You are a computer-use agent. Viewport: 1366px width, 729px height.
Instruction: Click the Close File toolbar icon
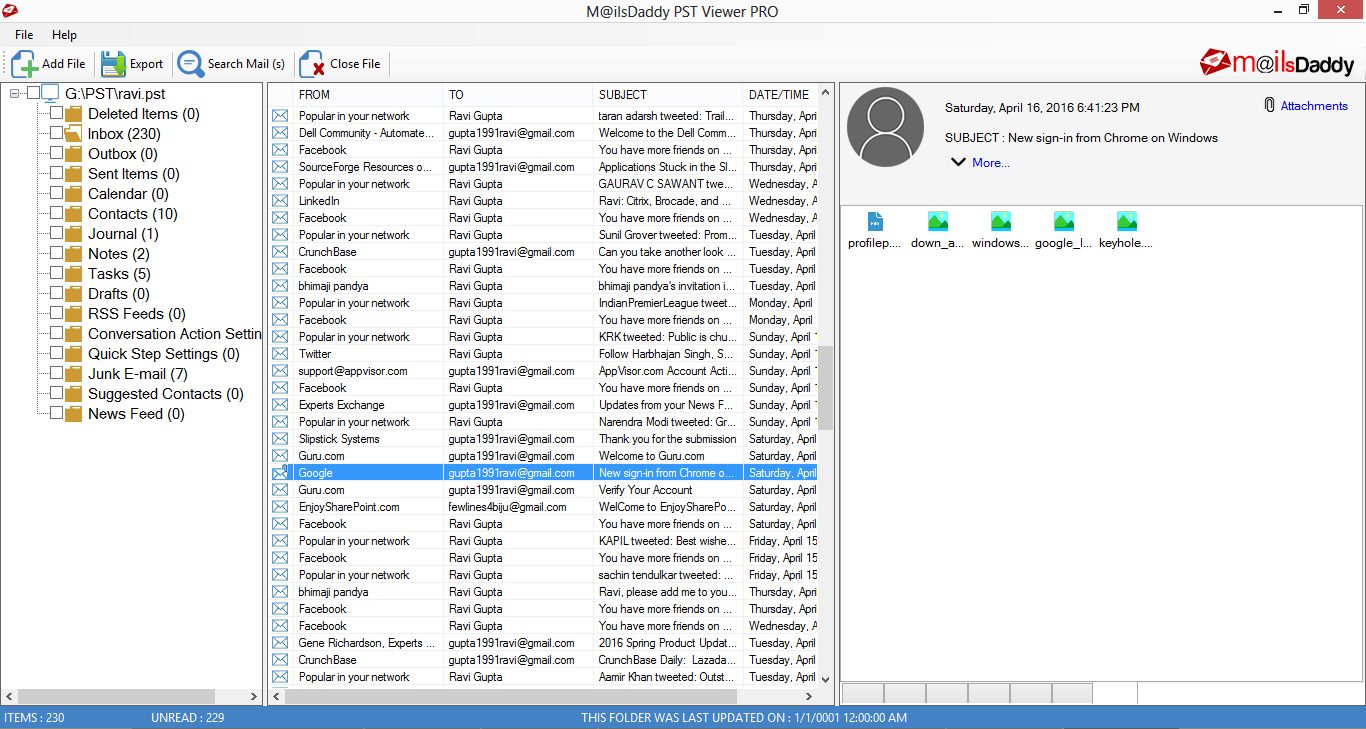pyautogui.click(x=312, y=64)
